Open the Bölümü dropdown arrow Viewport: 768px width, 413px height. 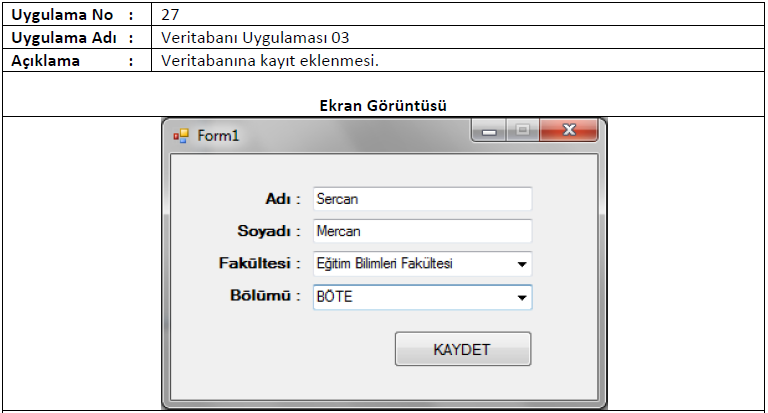coord(522,297)
